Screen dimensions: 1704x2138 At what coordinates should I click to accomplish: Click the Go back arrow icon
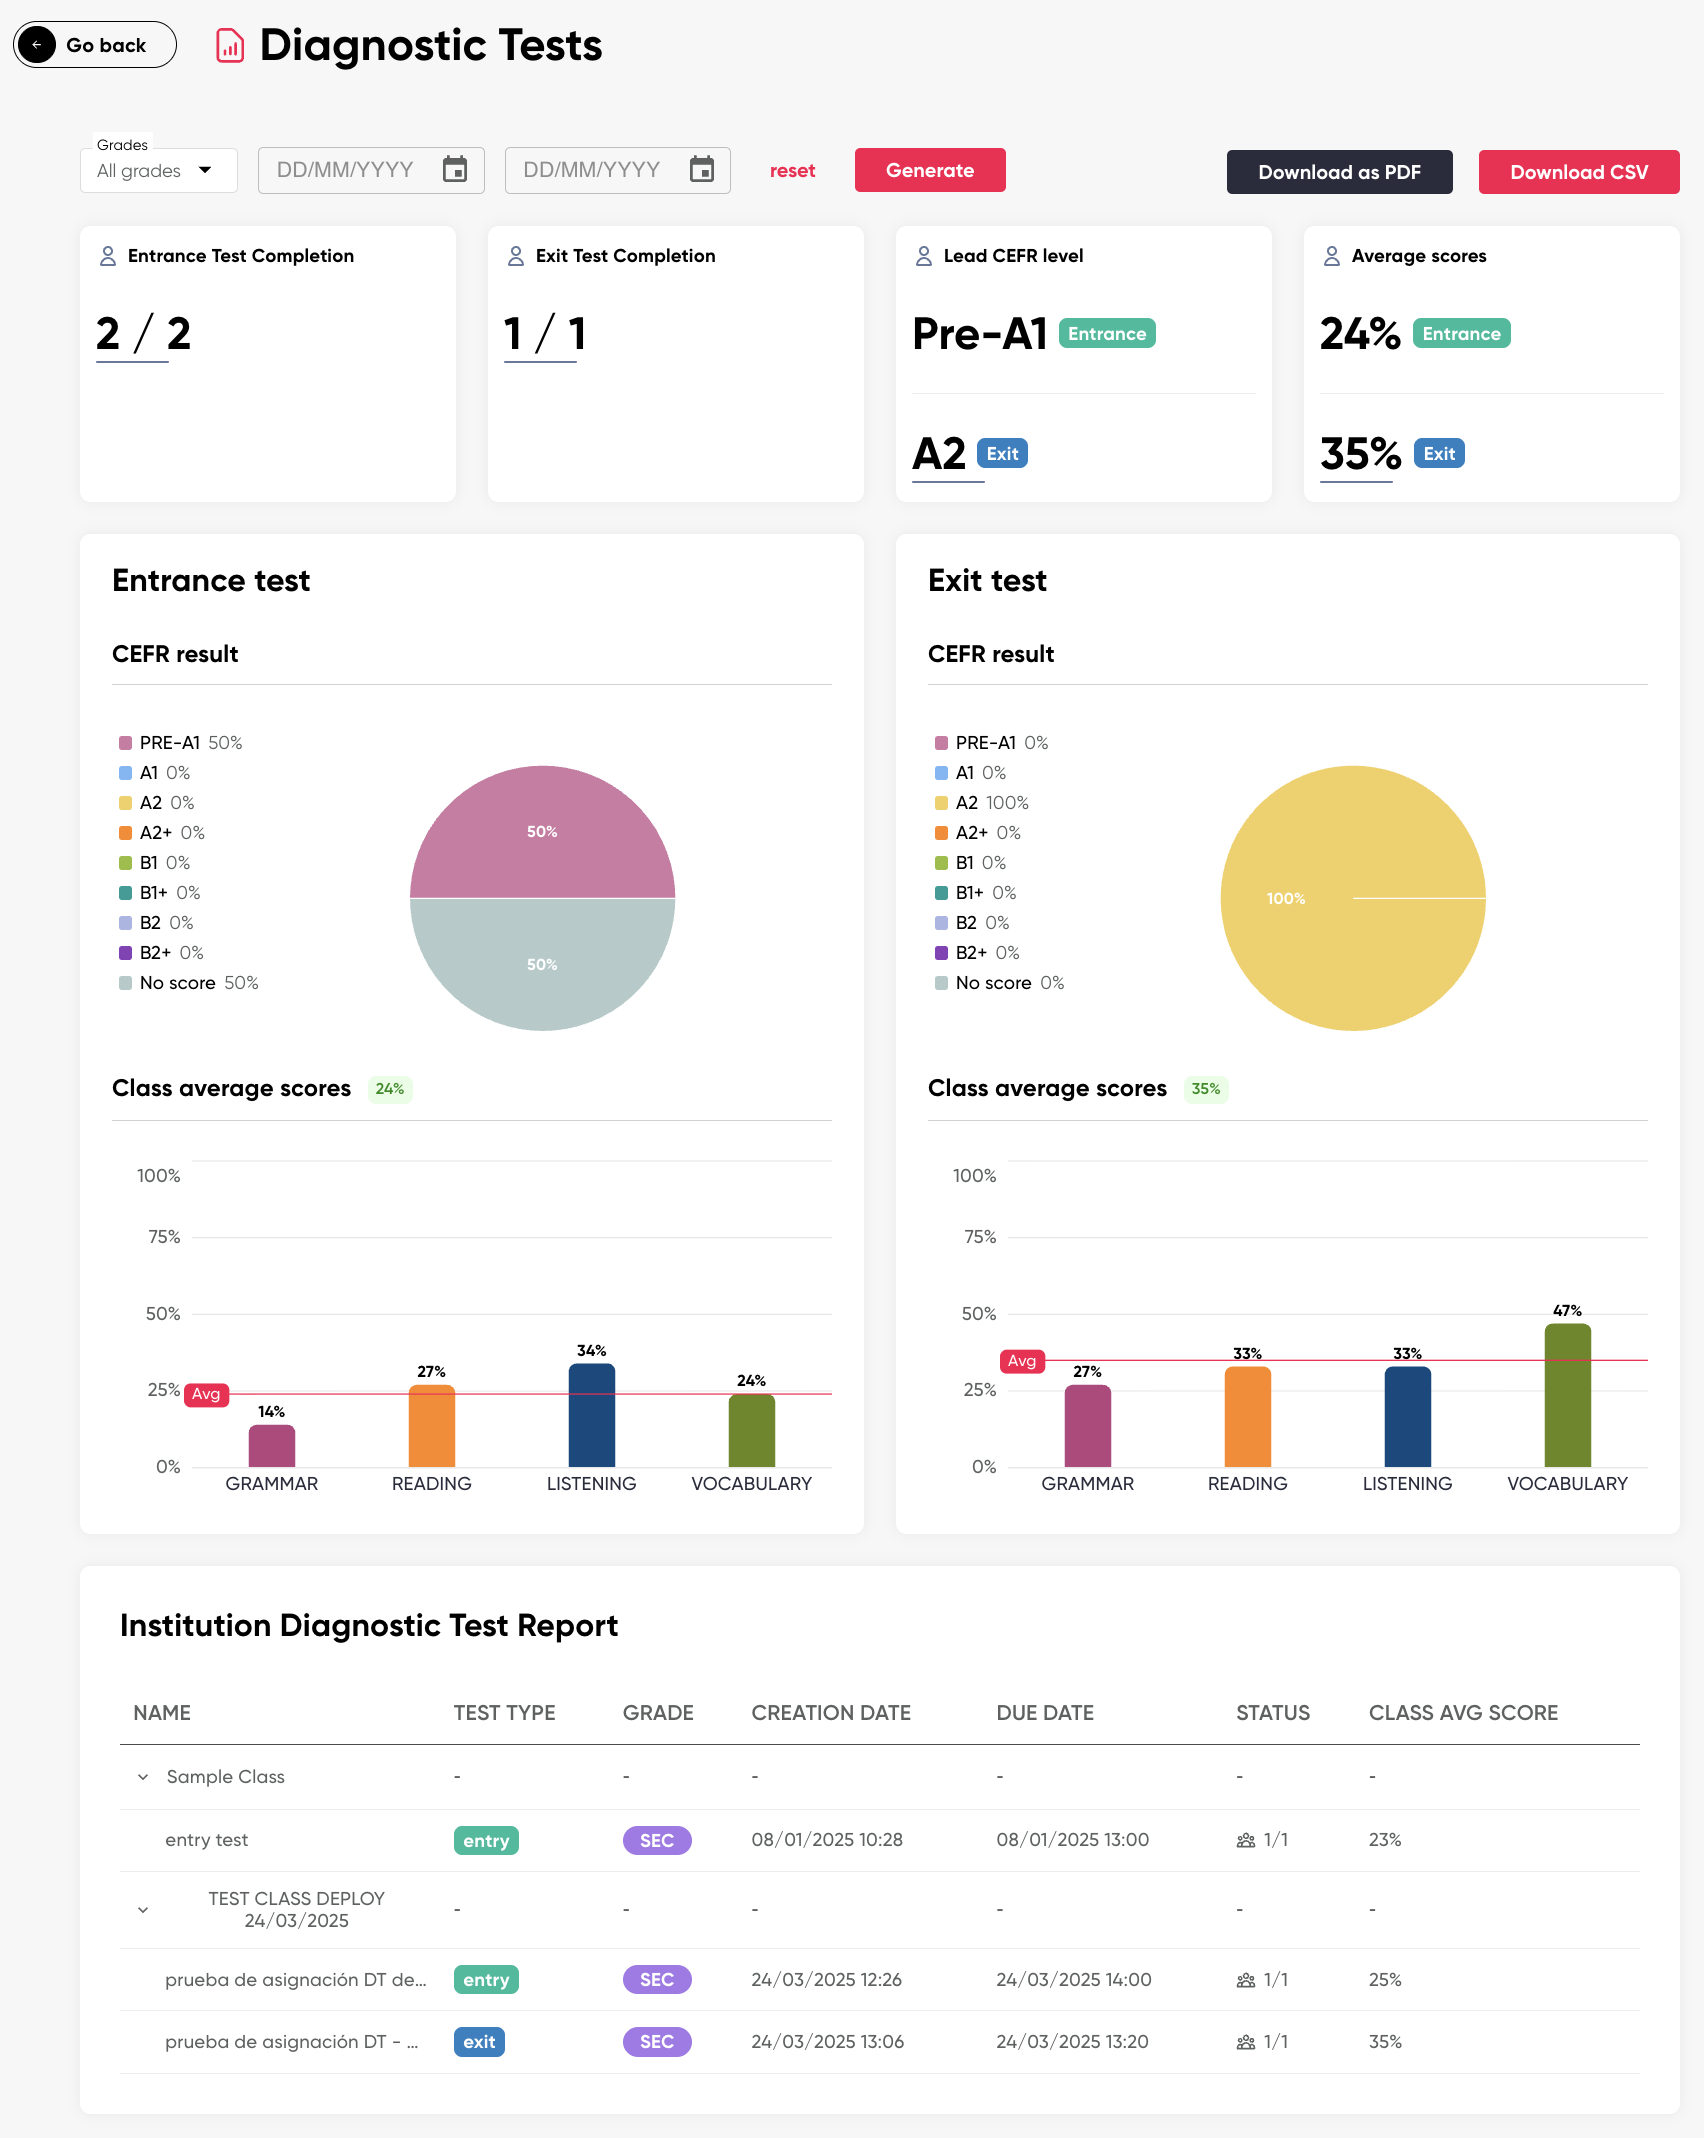click(x=37, y=45)
